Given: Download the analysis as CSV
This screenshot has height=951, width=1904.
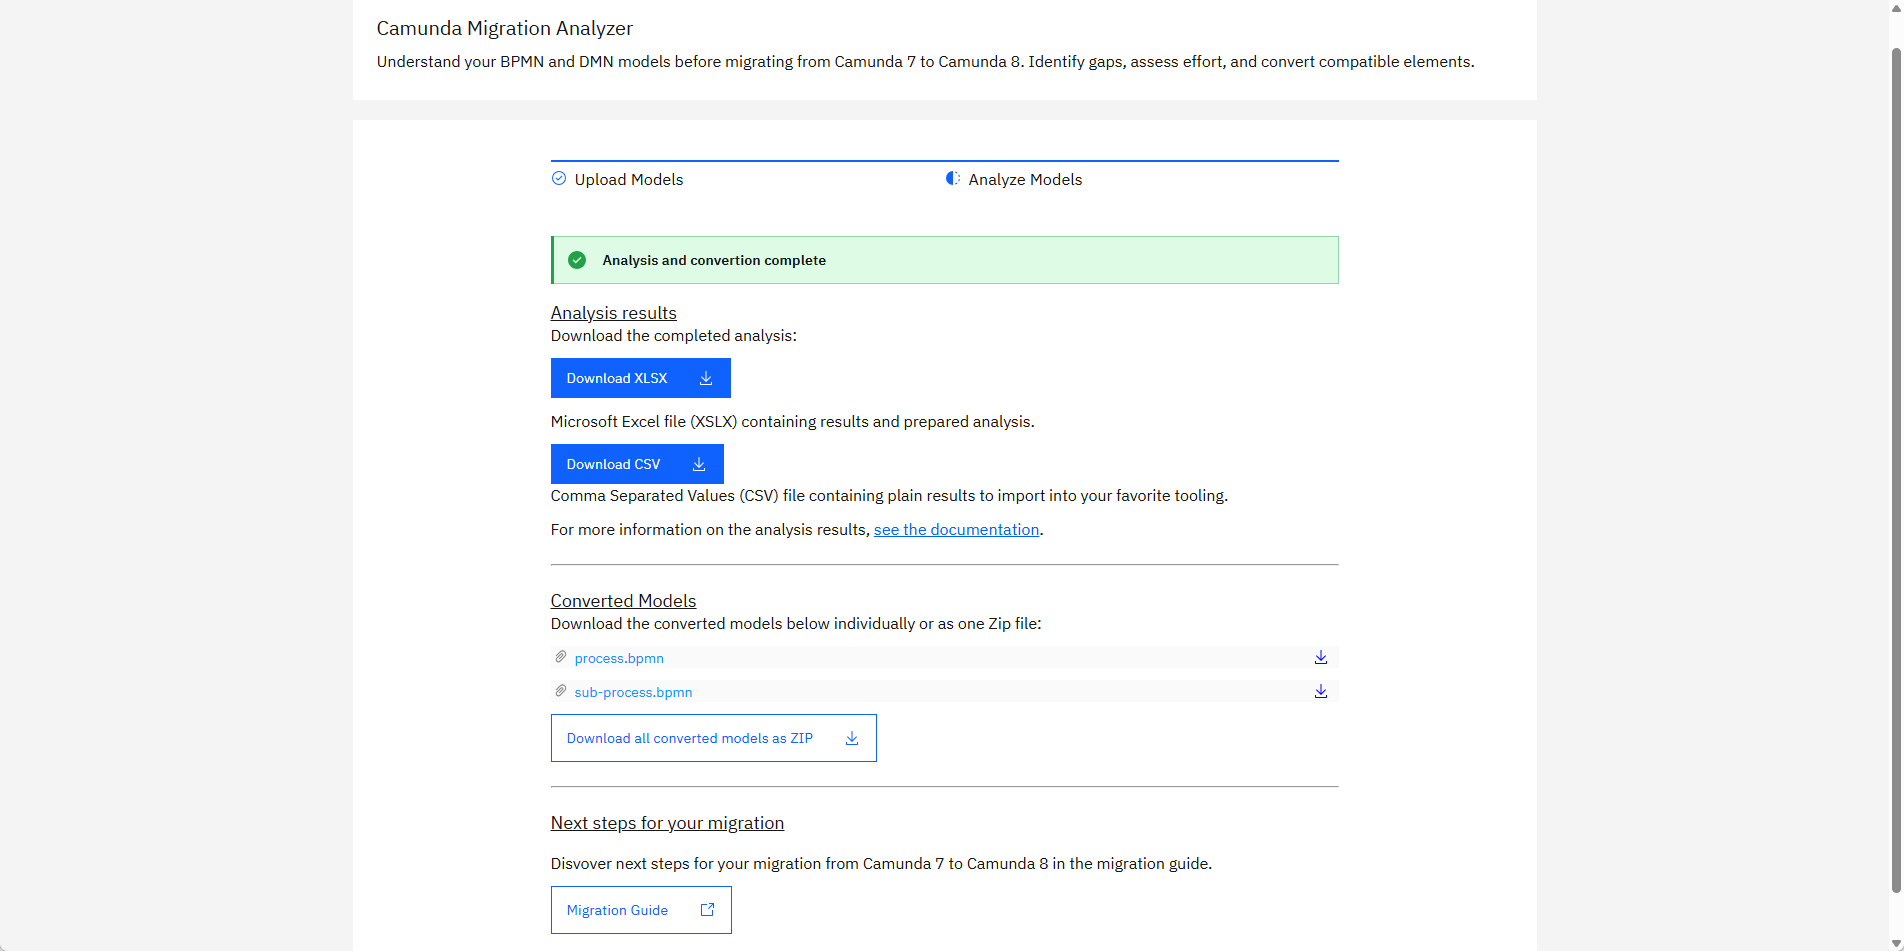Looking at the screenshot, I should pos(636,464).
